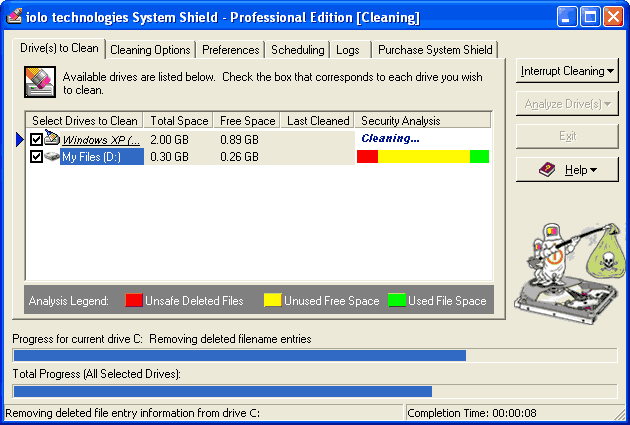Maximize the System Shield window
Viewport: 630px width, 425px height.
click(x=590, y=17)
